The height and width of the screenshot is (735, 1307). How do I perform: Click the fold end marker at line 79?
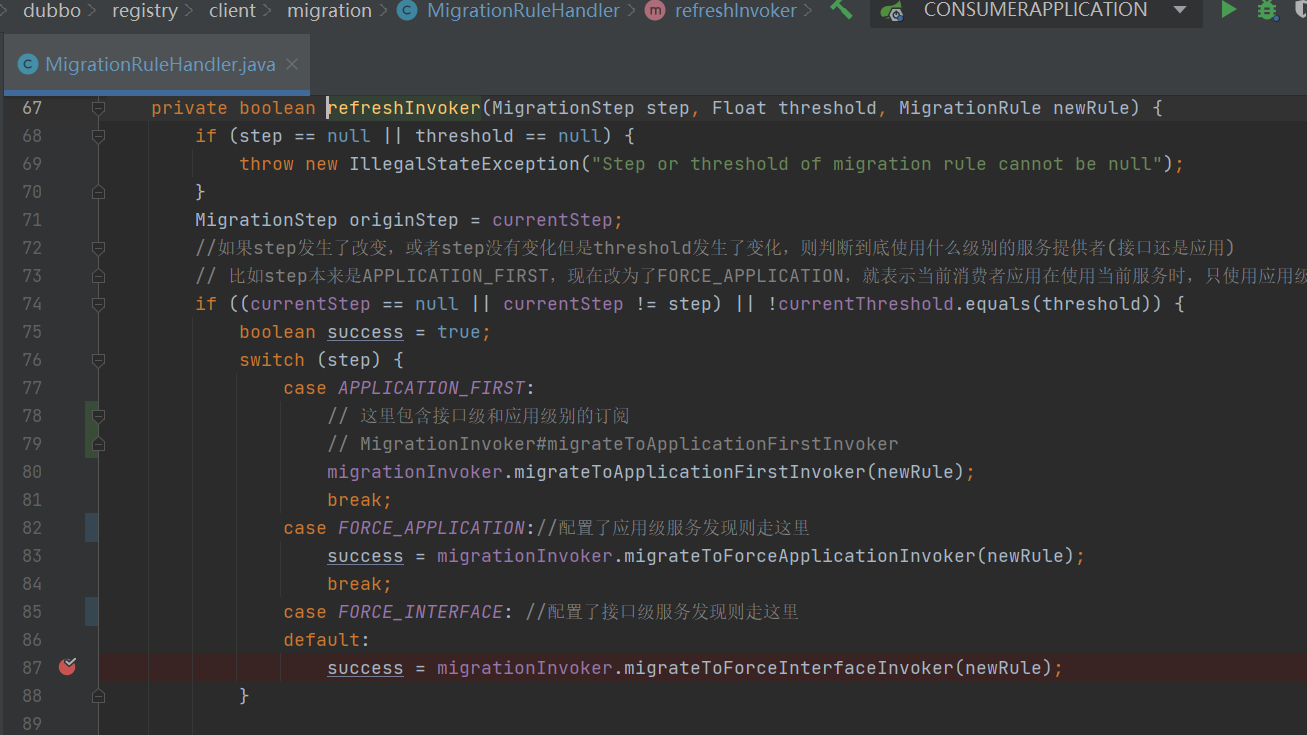coord(98,443)
